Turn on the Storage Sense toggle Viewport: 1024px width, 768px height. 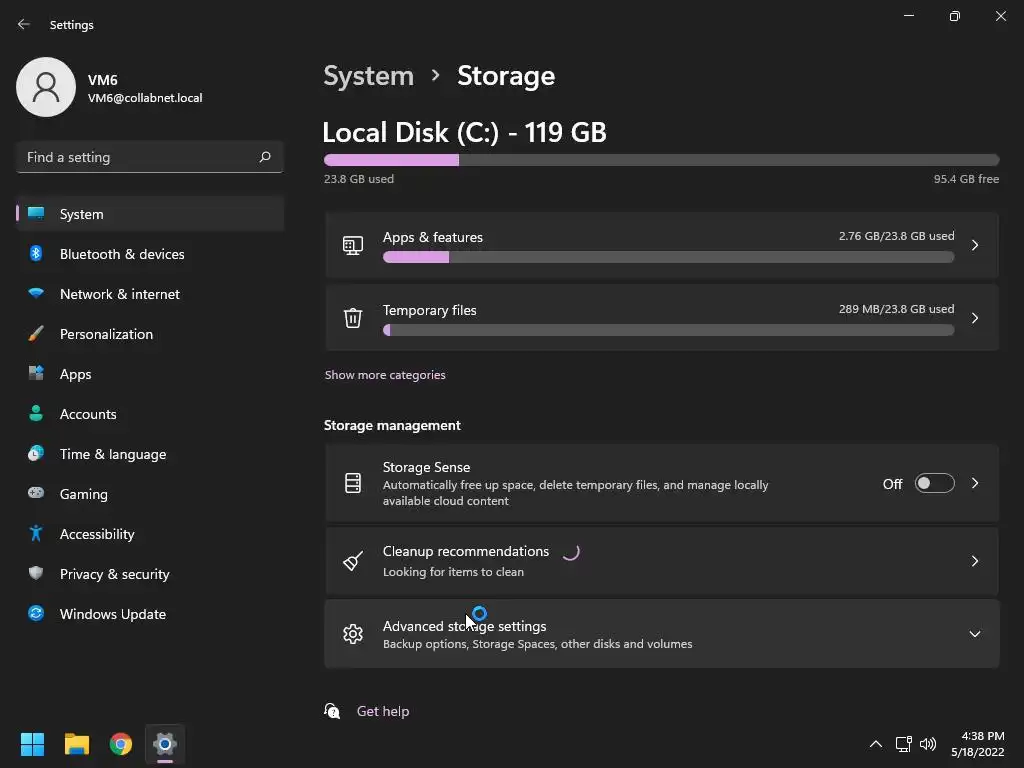click(934, 484)
